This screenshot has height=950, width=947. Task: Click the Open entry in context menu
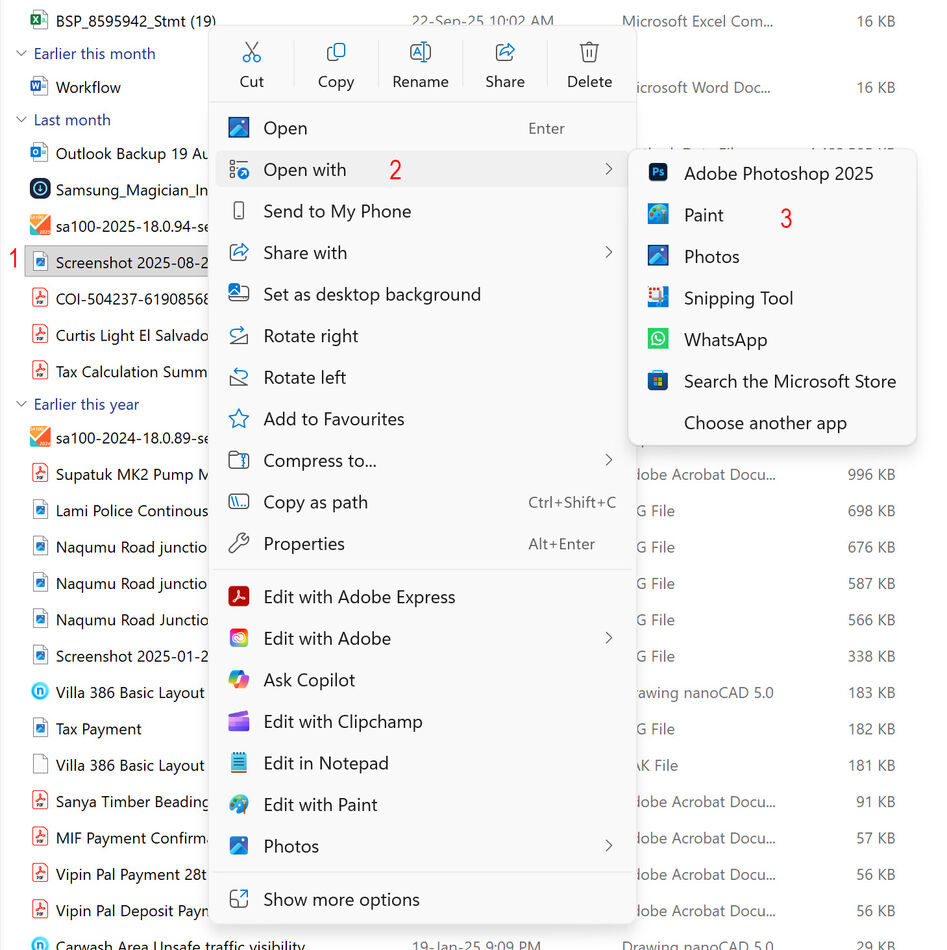[x=422, y=128]
